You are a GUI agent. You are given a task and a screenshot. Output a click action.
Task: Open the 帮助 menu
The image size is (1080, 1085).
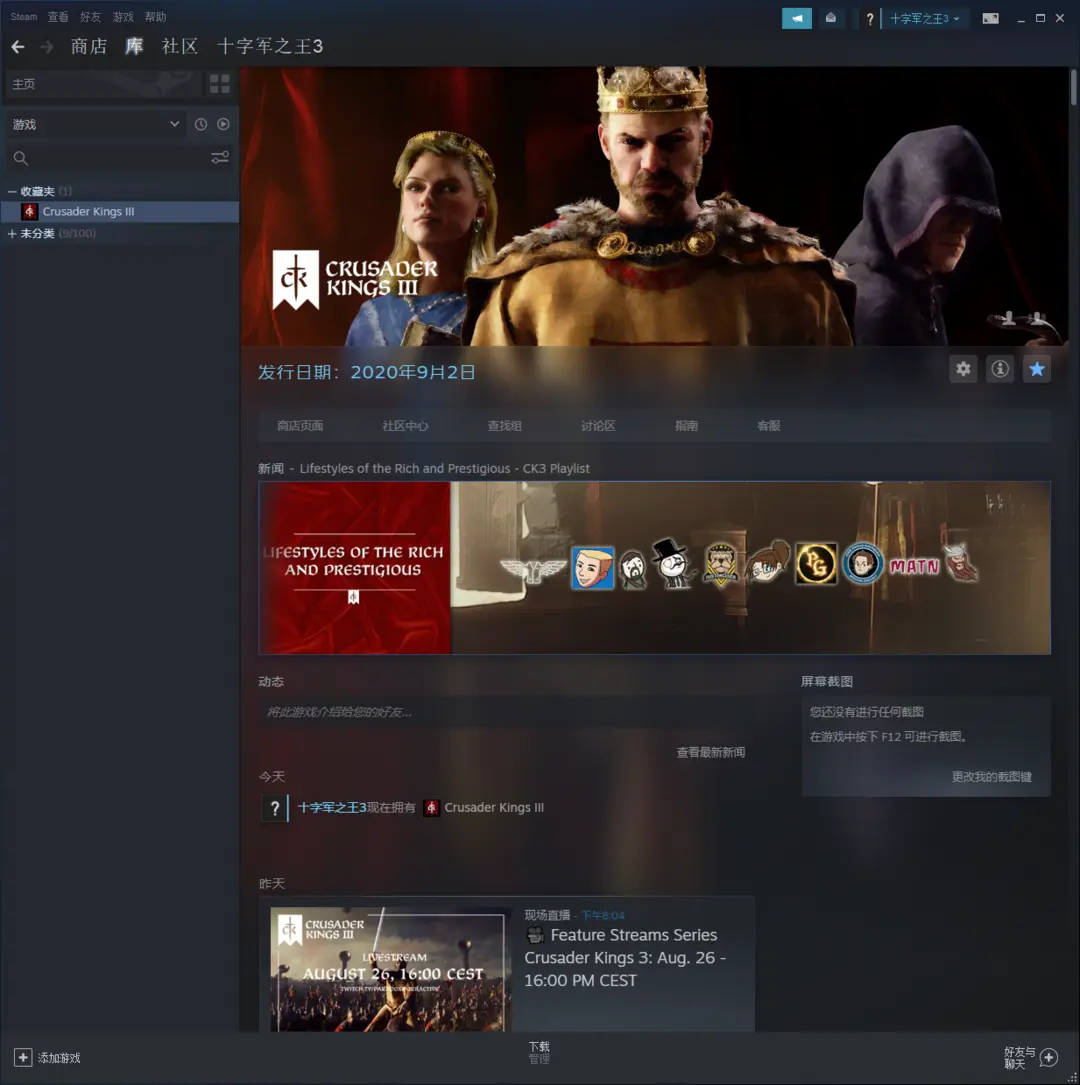click(155, 17)
